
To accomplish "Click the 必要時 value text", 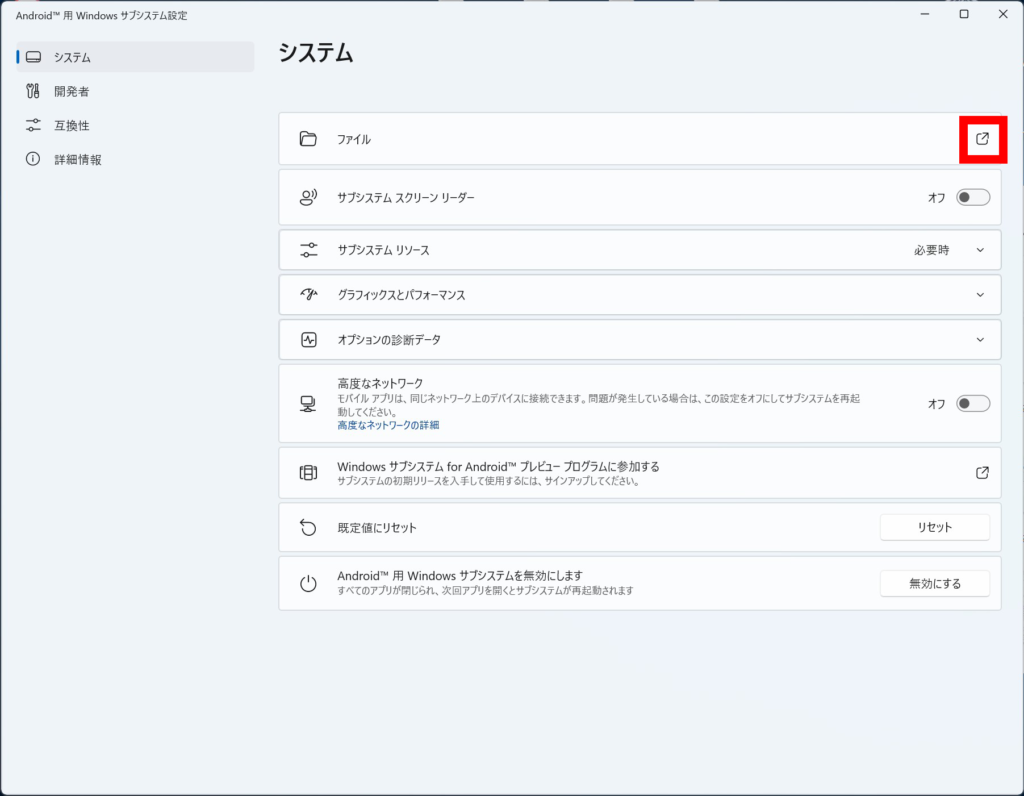I will click(x=931, y=250).
